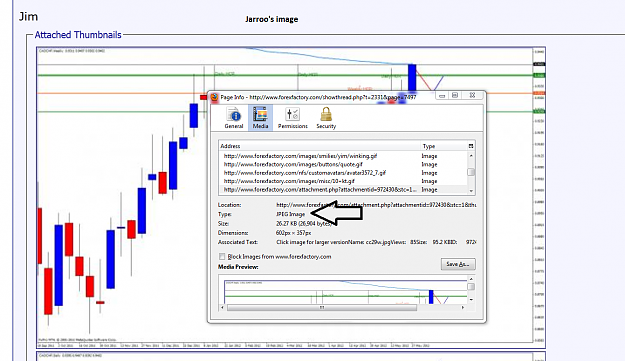The height and width of the screenshot is (361, 625).
Task: Click the media list vertical scrollbar thumb
Action: pos(471,172)
